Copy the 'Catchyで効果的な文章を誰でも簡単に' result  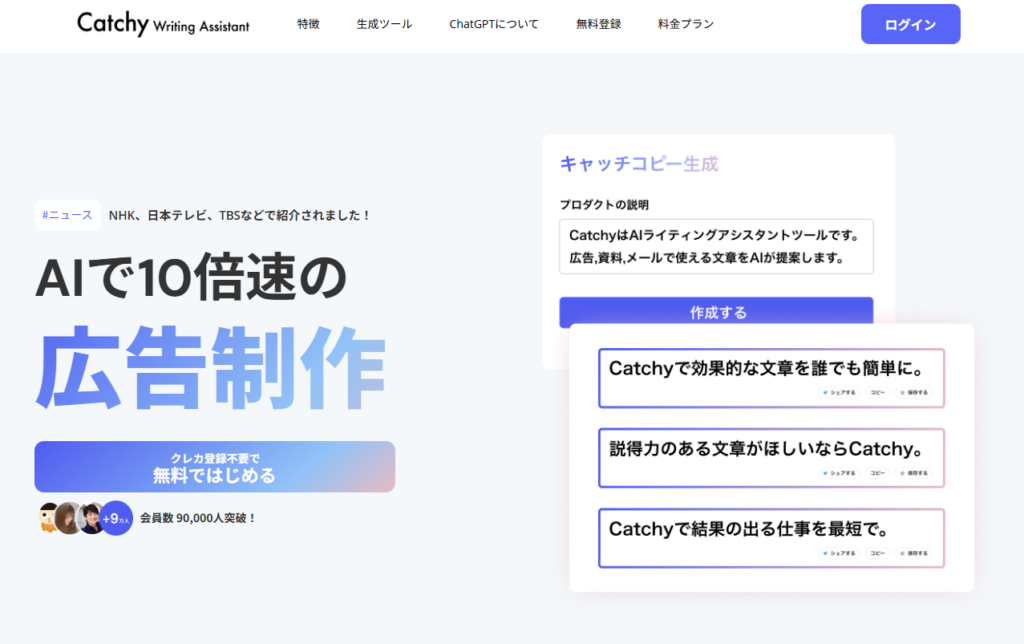[x=878, y=393]
